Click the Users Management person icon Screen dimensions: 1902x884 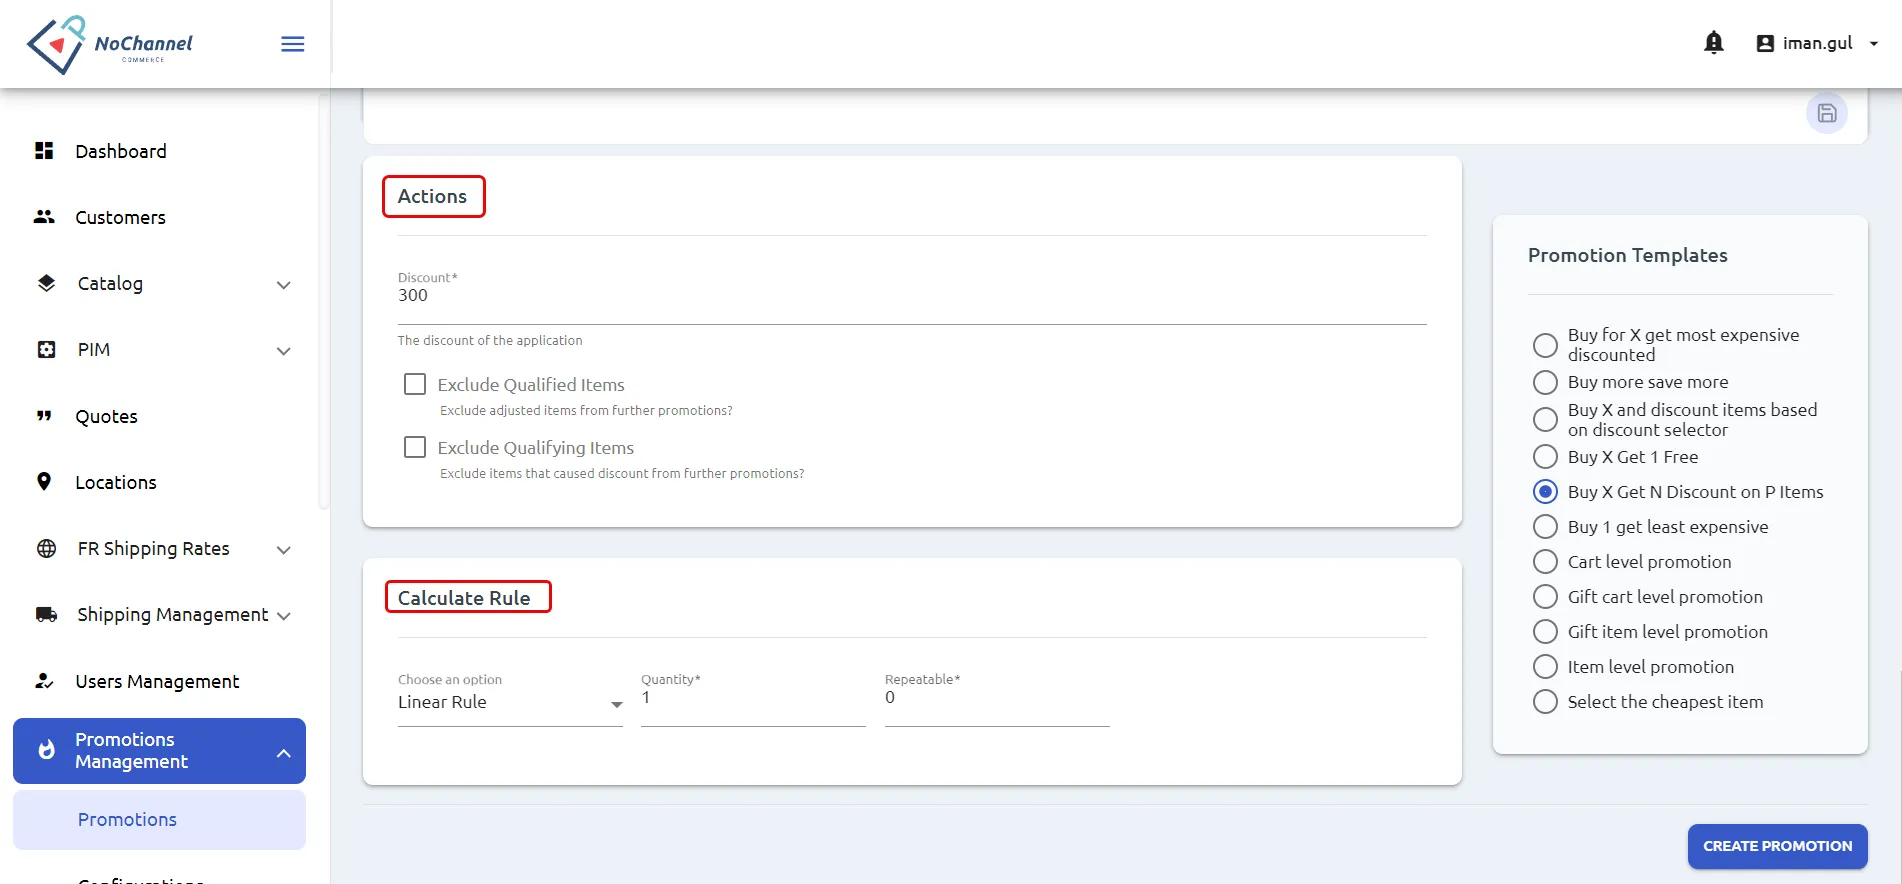click(44, 681)
